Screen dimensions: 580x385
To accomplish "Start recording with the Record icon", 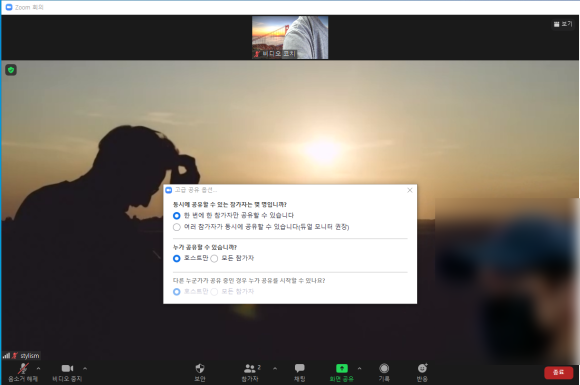I will 384,372.
